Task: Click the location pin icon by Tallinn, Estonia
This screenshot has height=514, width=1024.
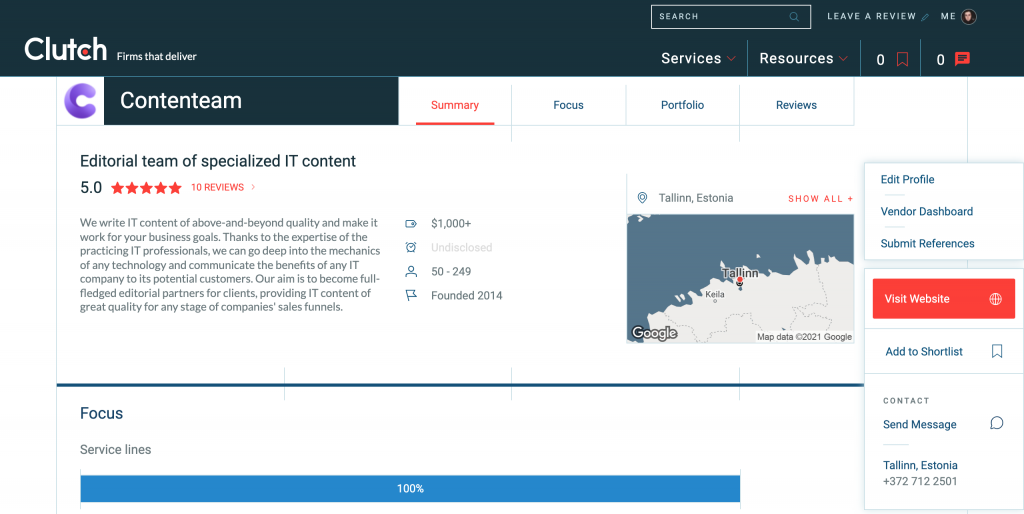Action: (643, 198)
